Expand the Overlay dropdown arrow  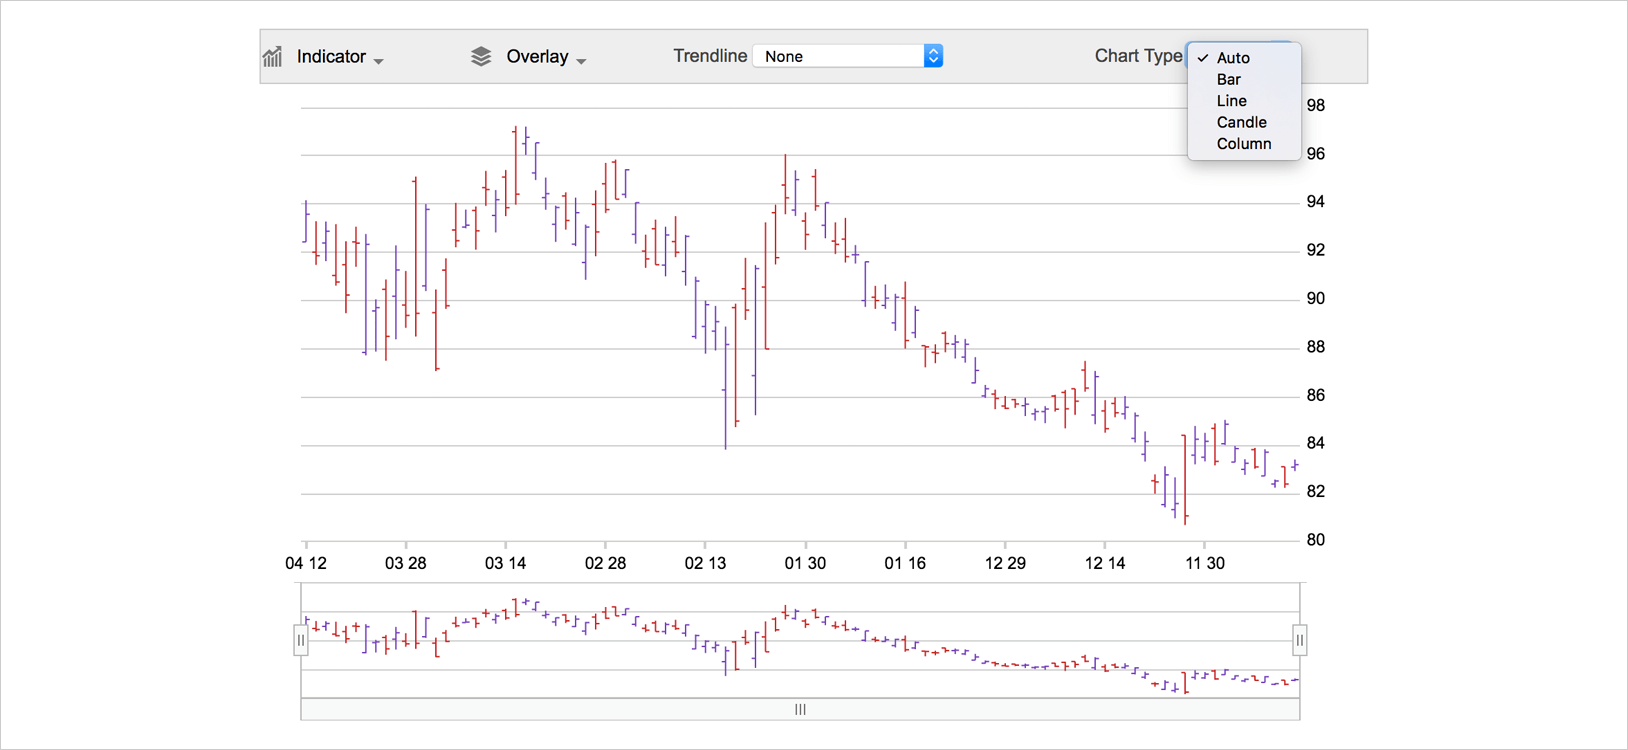[x=581, y=62]
